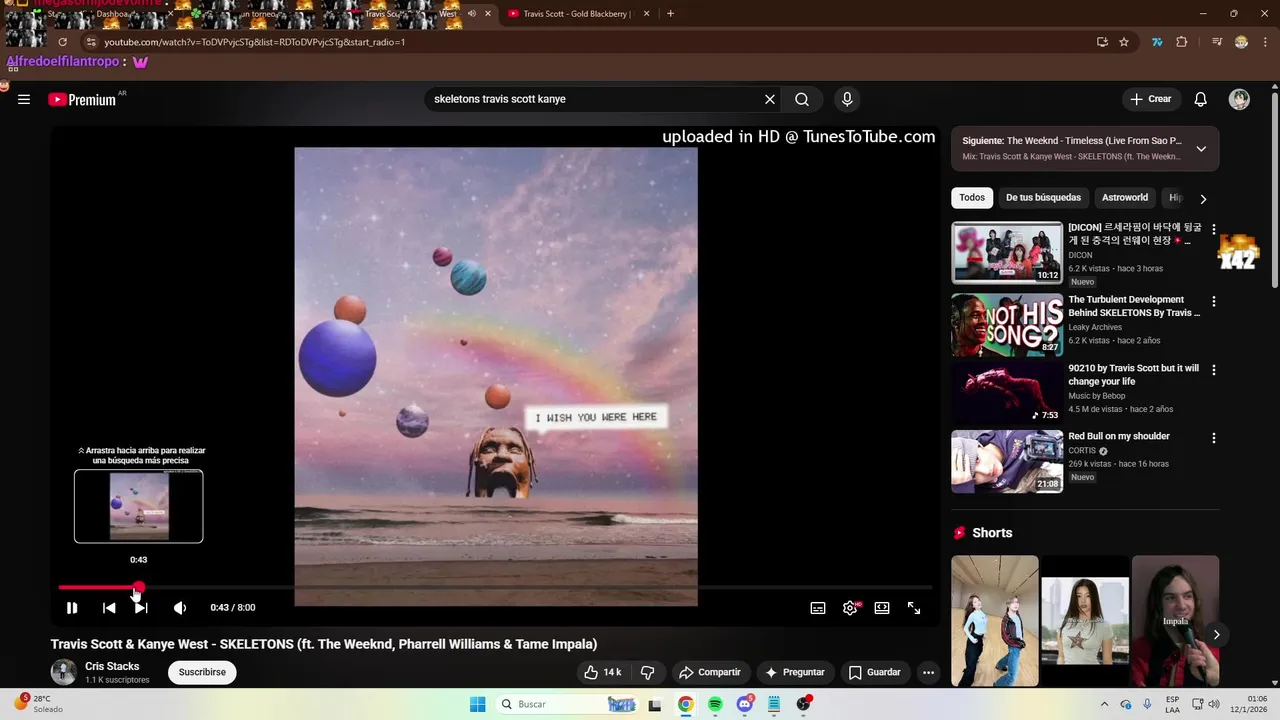
Task: Expand the Siguiente playlist panel
Action: 1201,149
